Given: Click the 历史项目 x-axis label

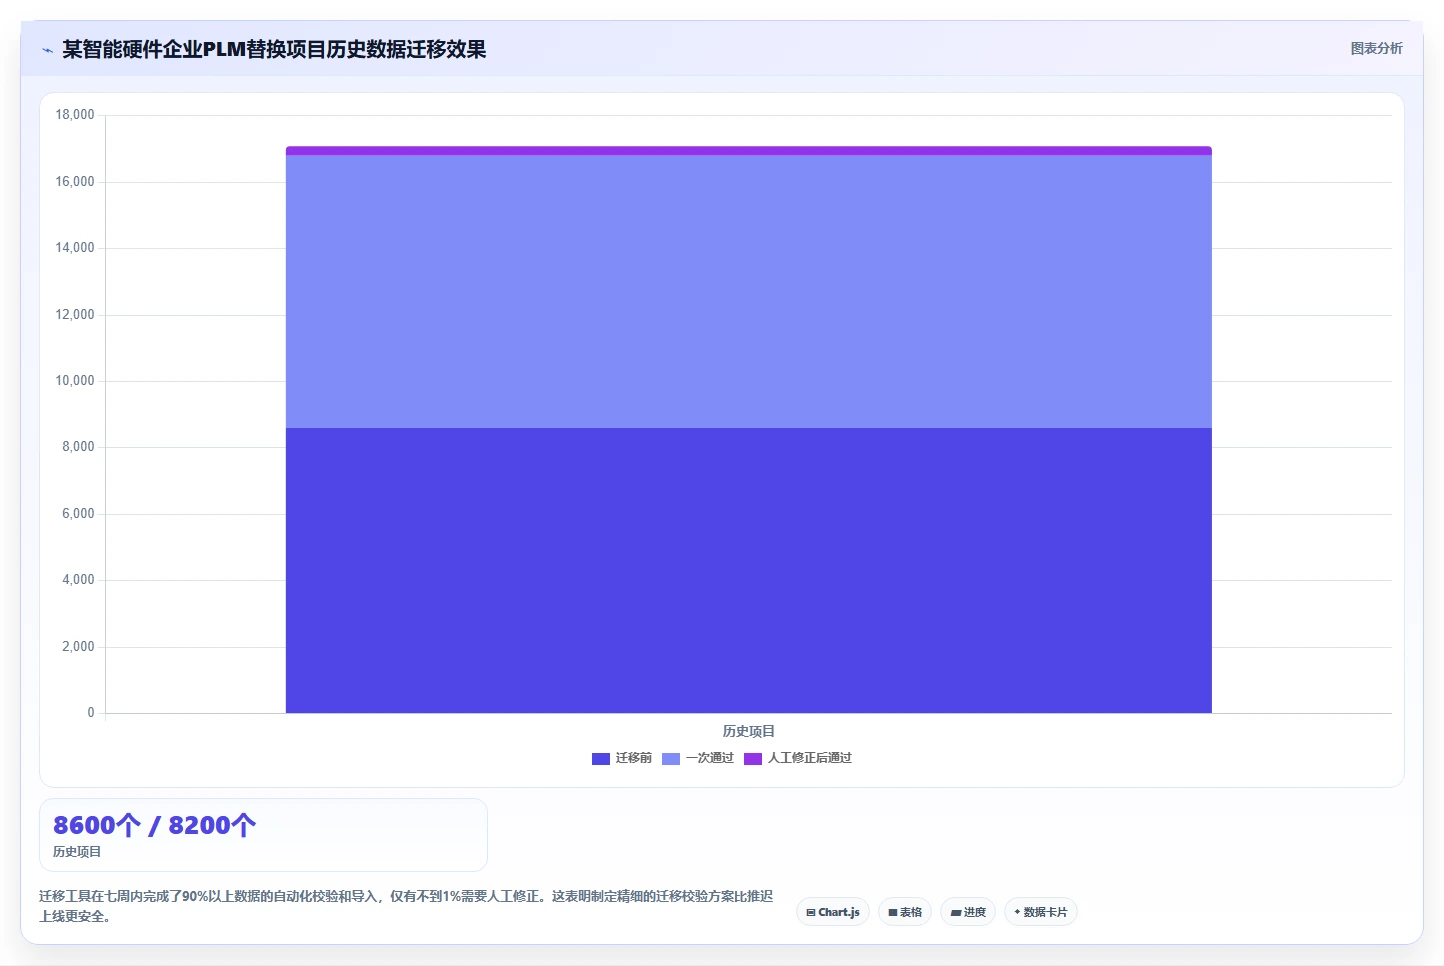Looking at the screenshot, I should [748, 731].
